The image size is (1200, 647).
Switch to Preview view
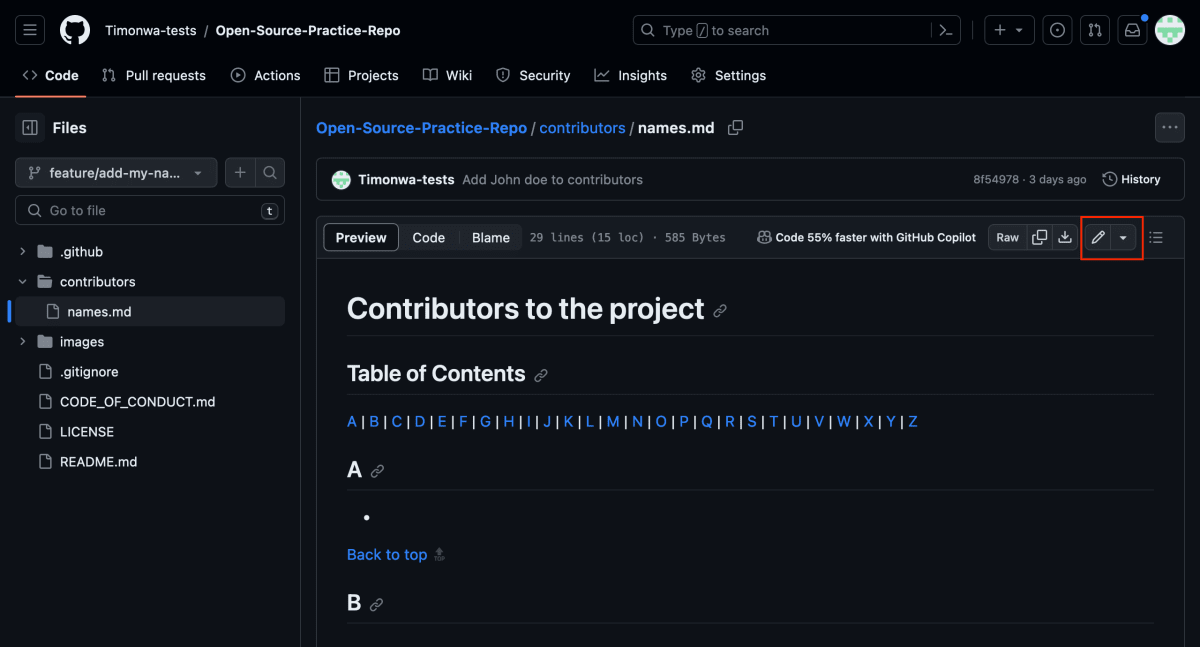(x=361, y=237)
